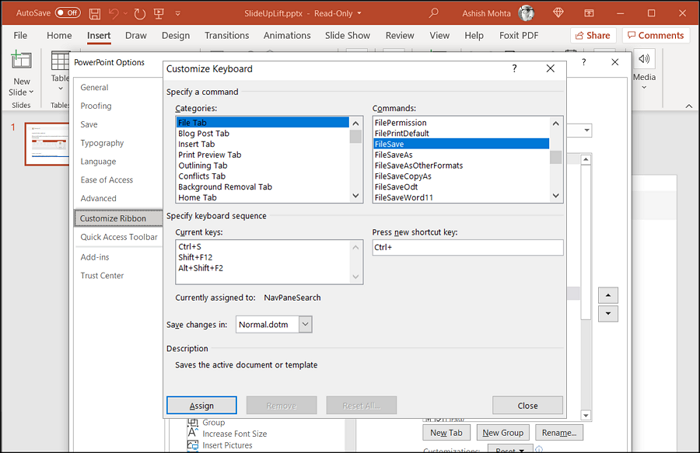
Task: Click Move Down arrow button
Action: (608, 314)
